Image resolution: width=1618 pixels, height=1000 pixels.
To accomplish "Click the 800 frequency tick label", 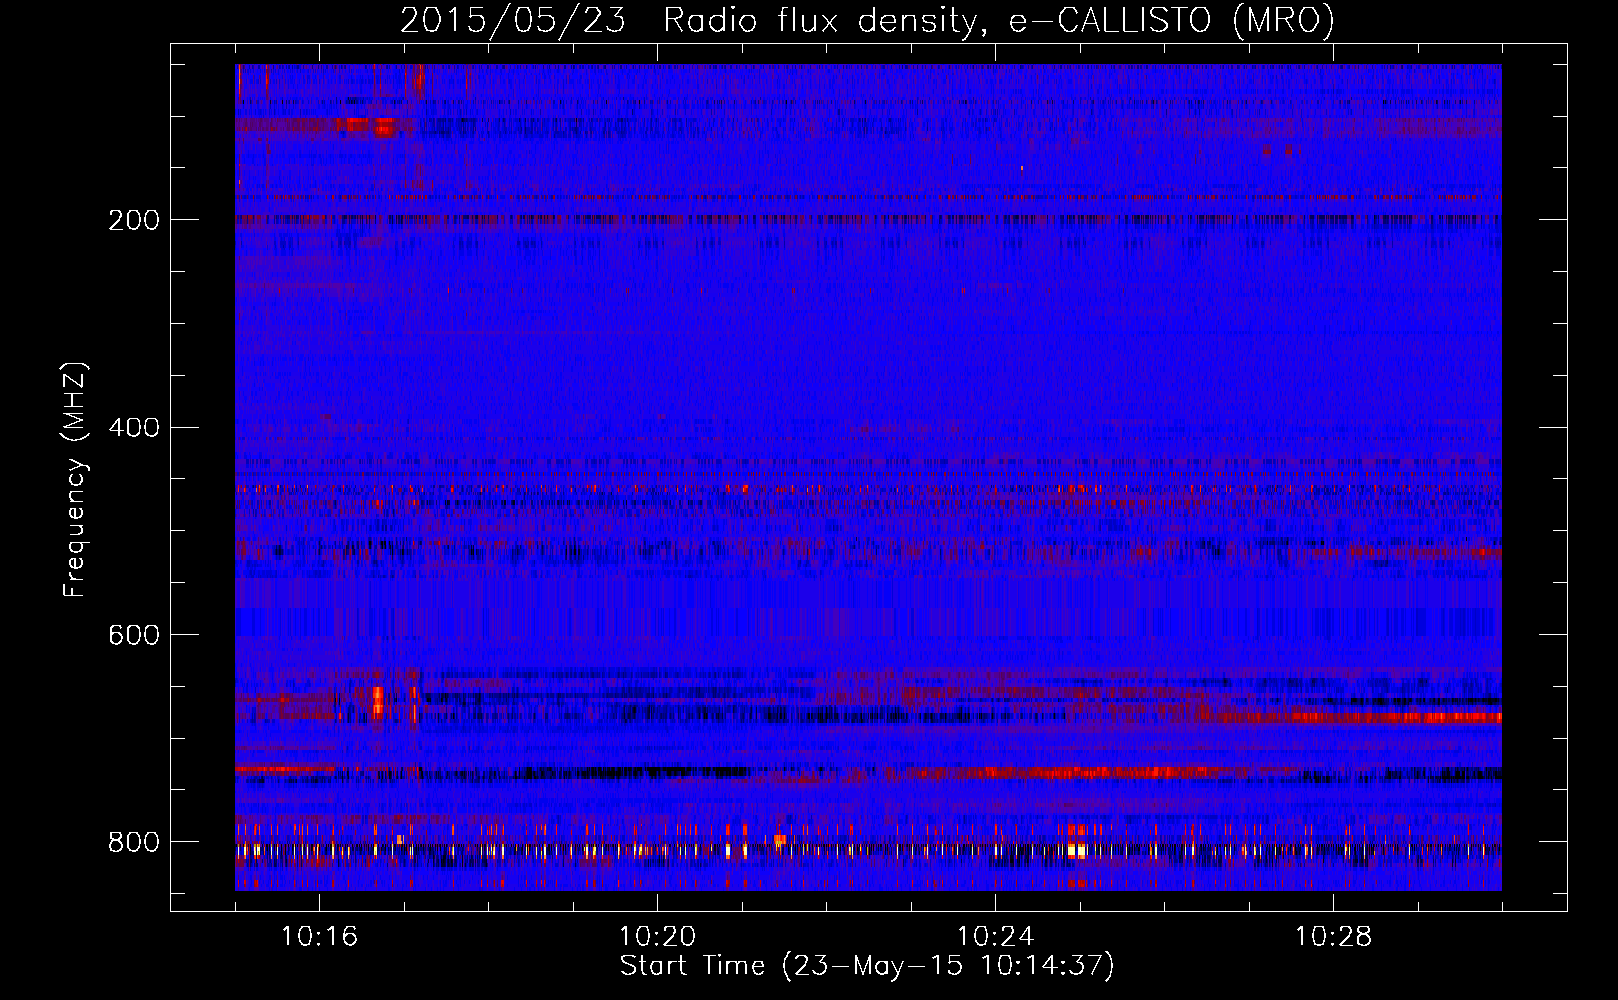I will click(134, 842).
